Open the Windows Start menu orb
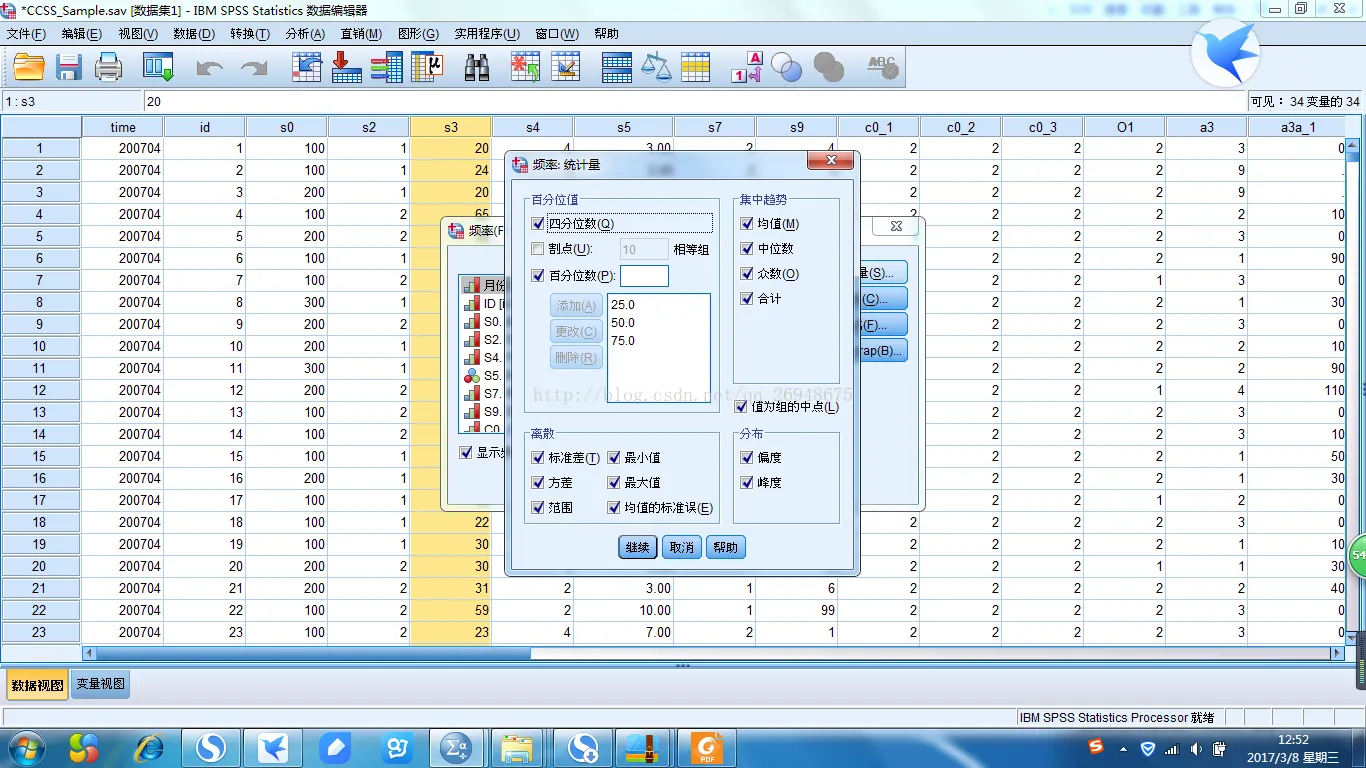The image size is (1366, 768). [x=25, y=747]
